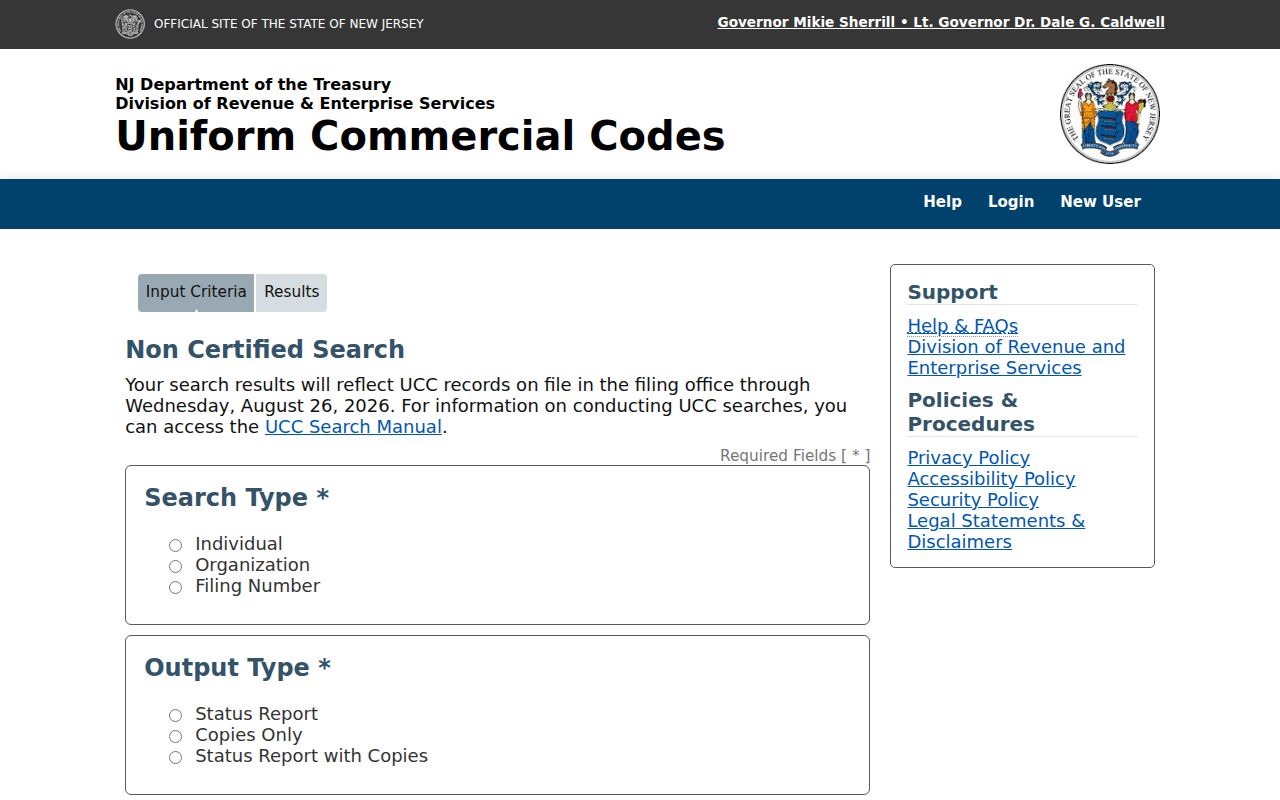
Task: Click New User in navigation bar
Action: coord(1100,202)
